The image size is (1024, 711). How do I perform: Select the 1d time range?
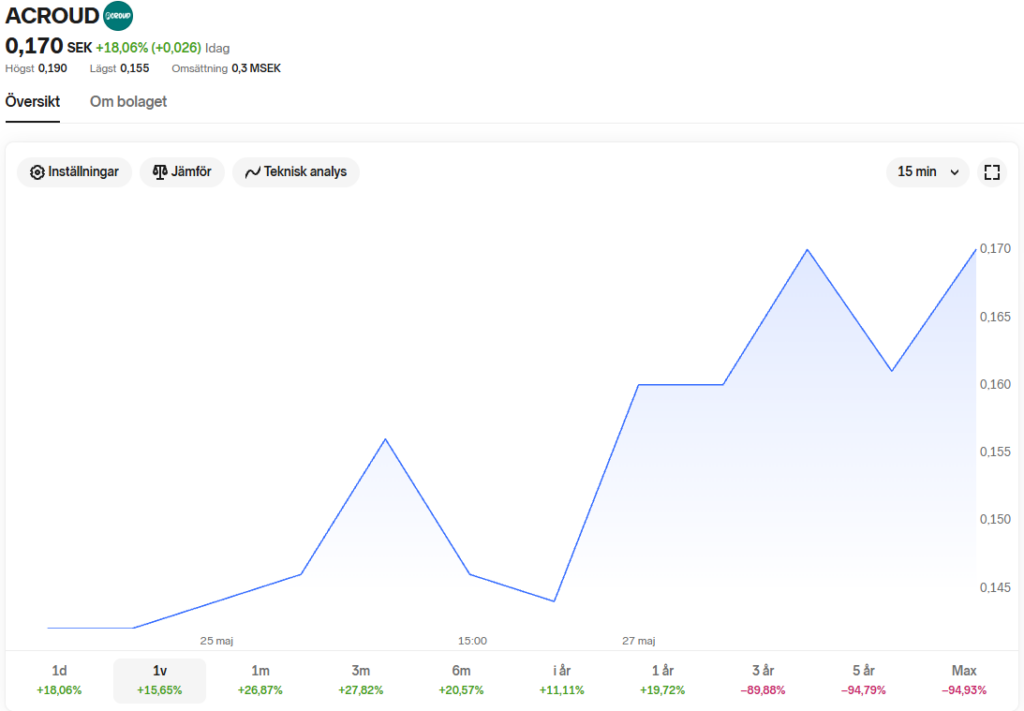tap(59, 680)
